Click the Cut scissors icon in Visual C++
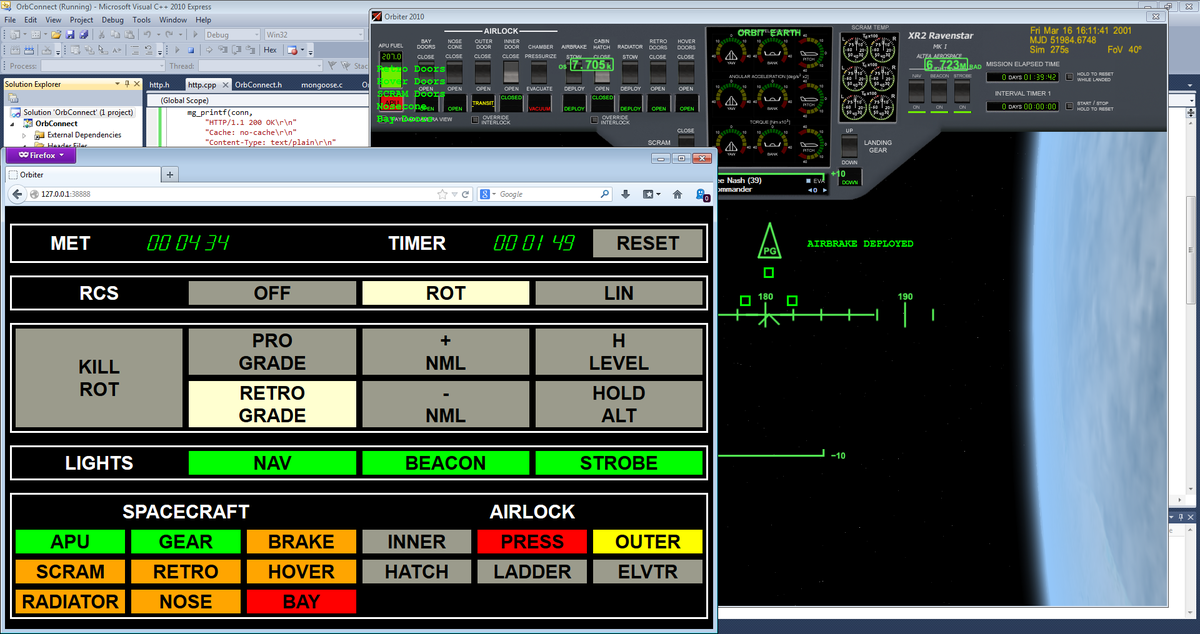Viewport: 1200px width, 634px height. coord(101,35)
